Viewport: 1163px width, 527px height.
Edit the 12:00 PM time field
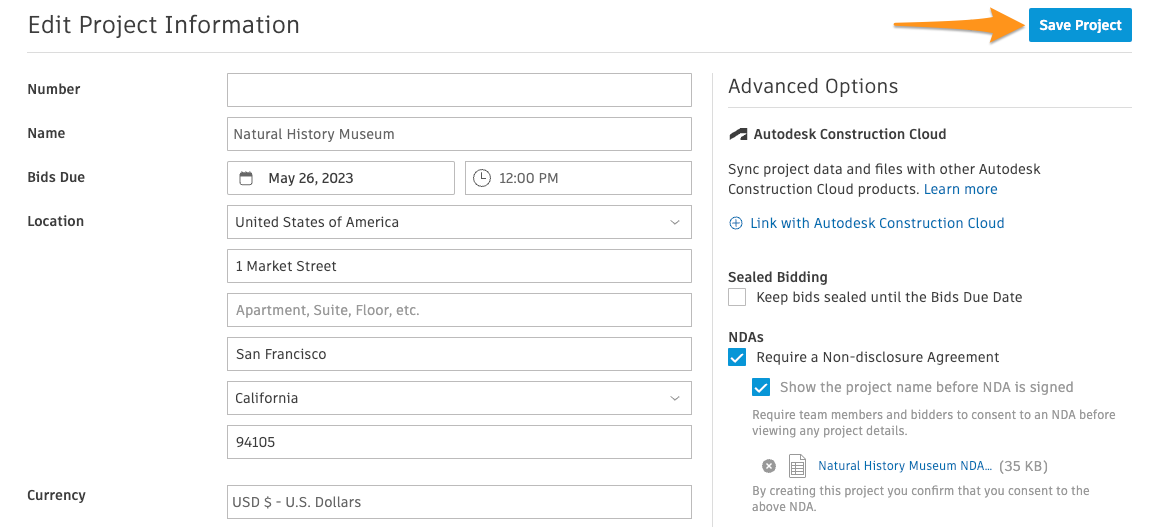579,178
